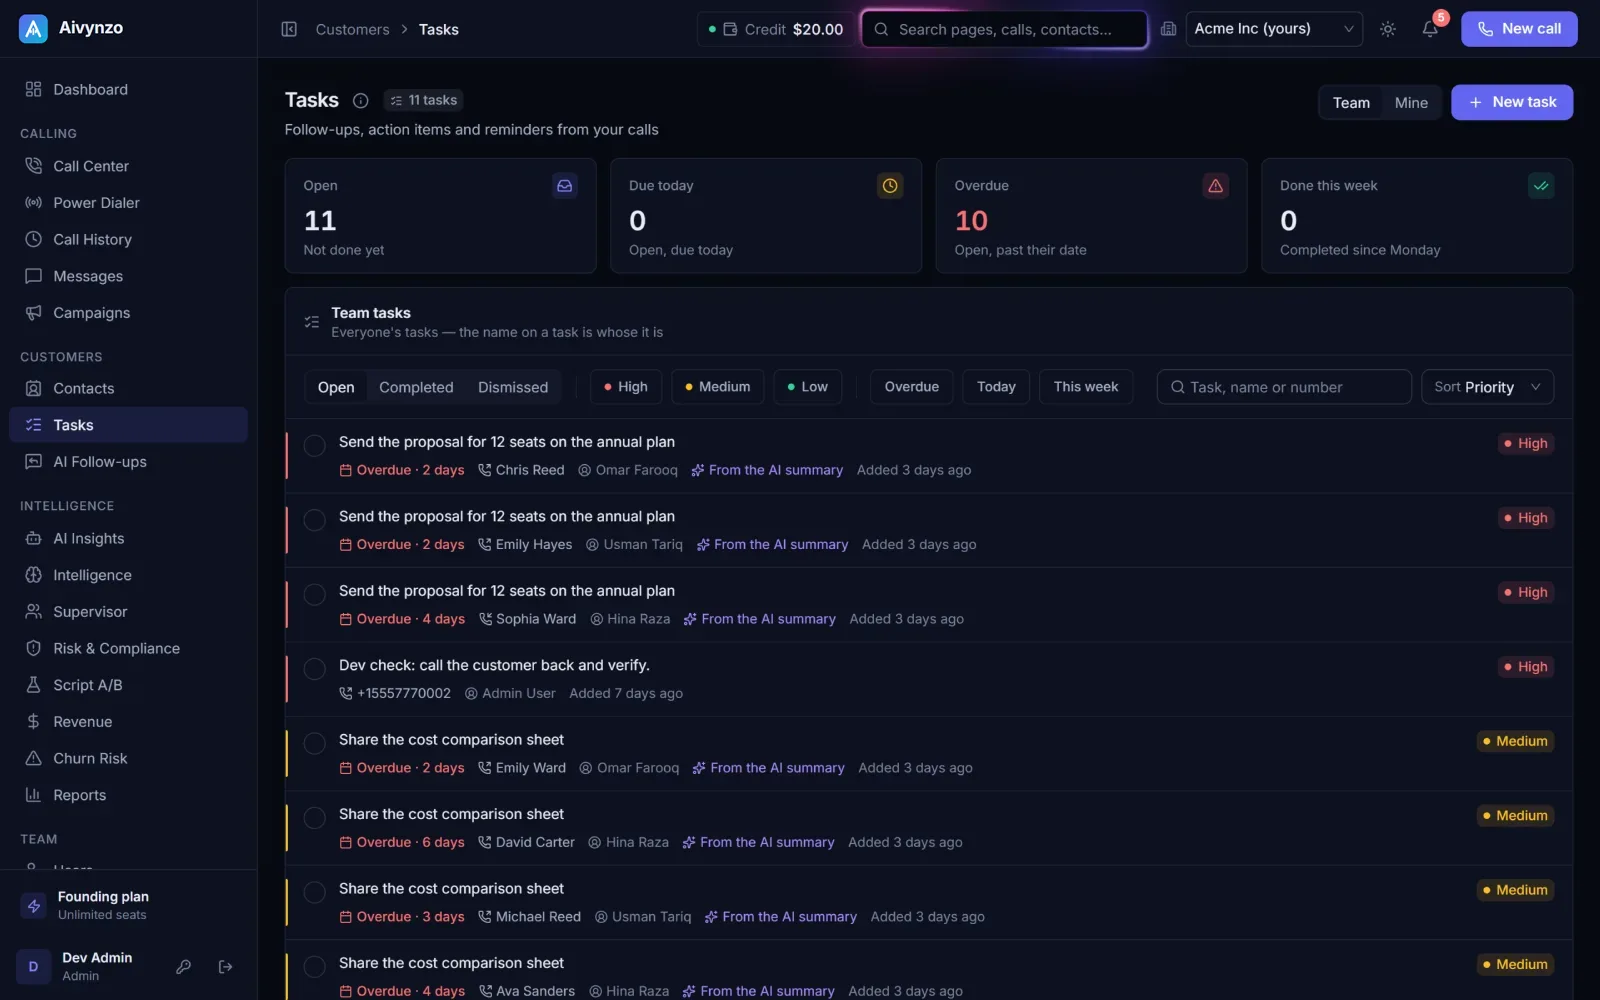This screenshot has width=1600, height=1000.
Task: Toggle light/dark theme sun icon
Action: click(1388, 29)
